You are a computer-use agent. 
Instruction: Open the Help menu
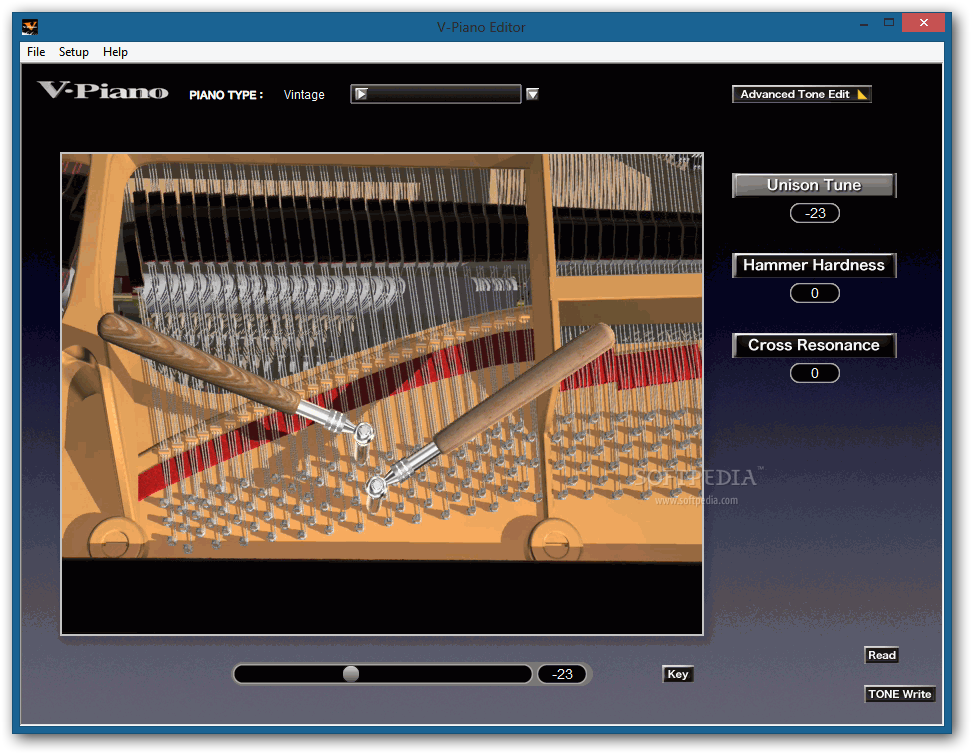coord(115,52)
